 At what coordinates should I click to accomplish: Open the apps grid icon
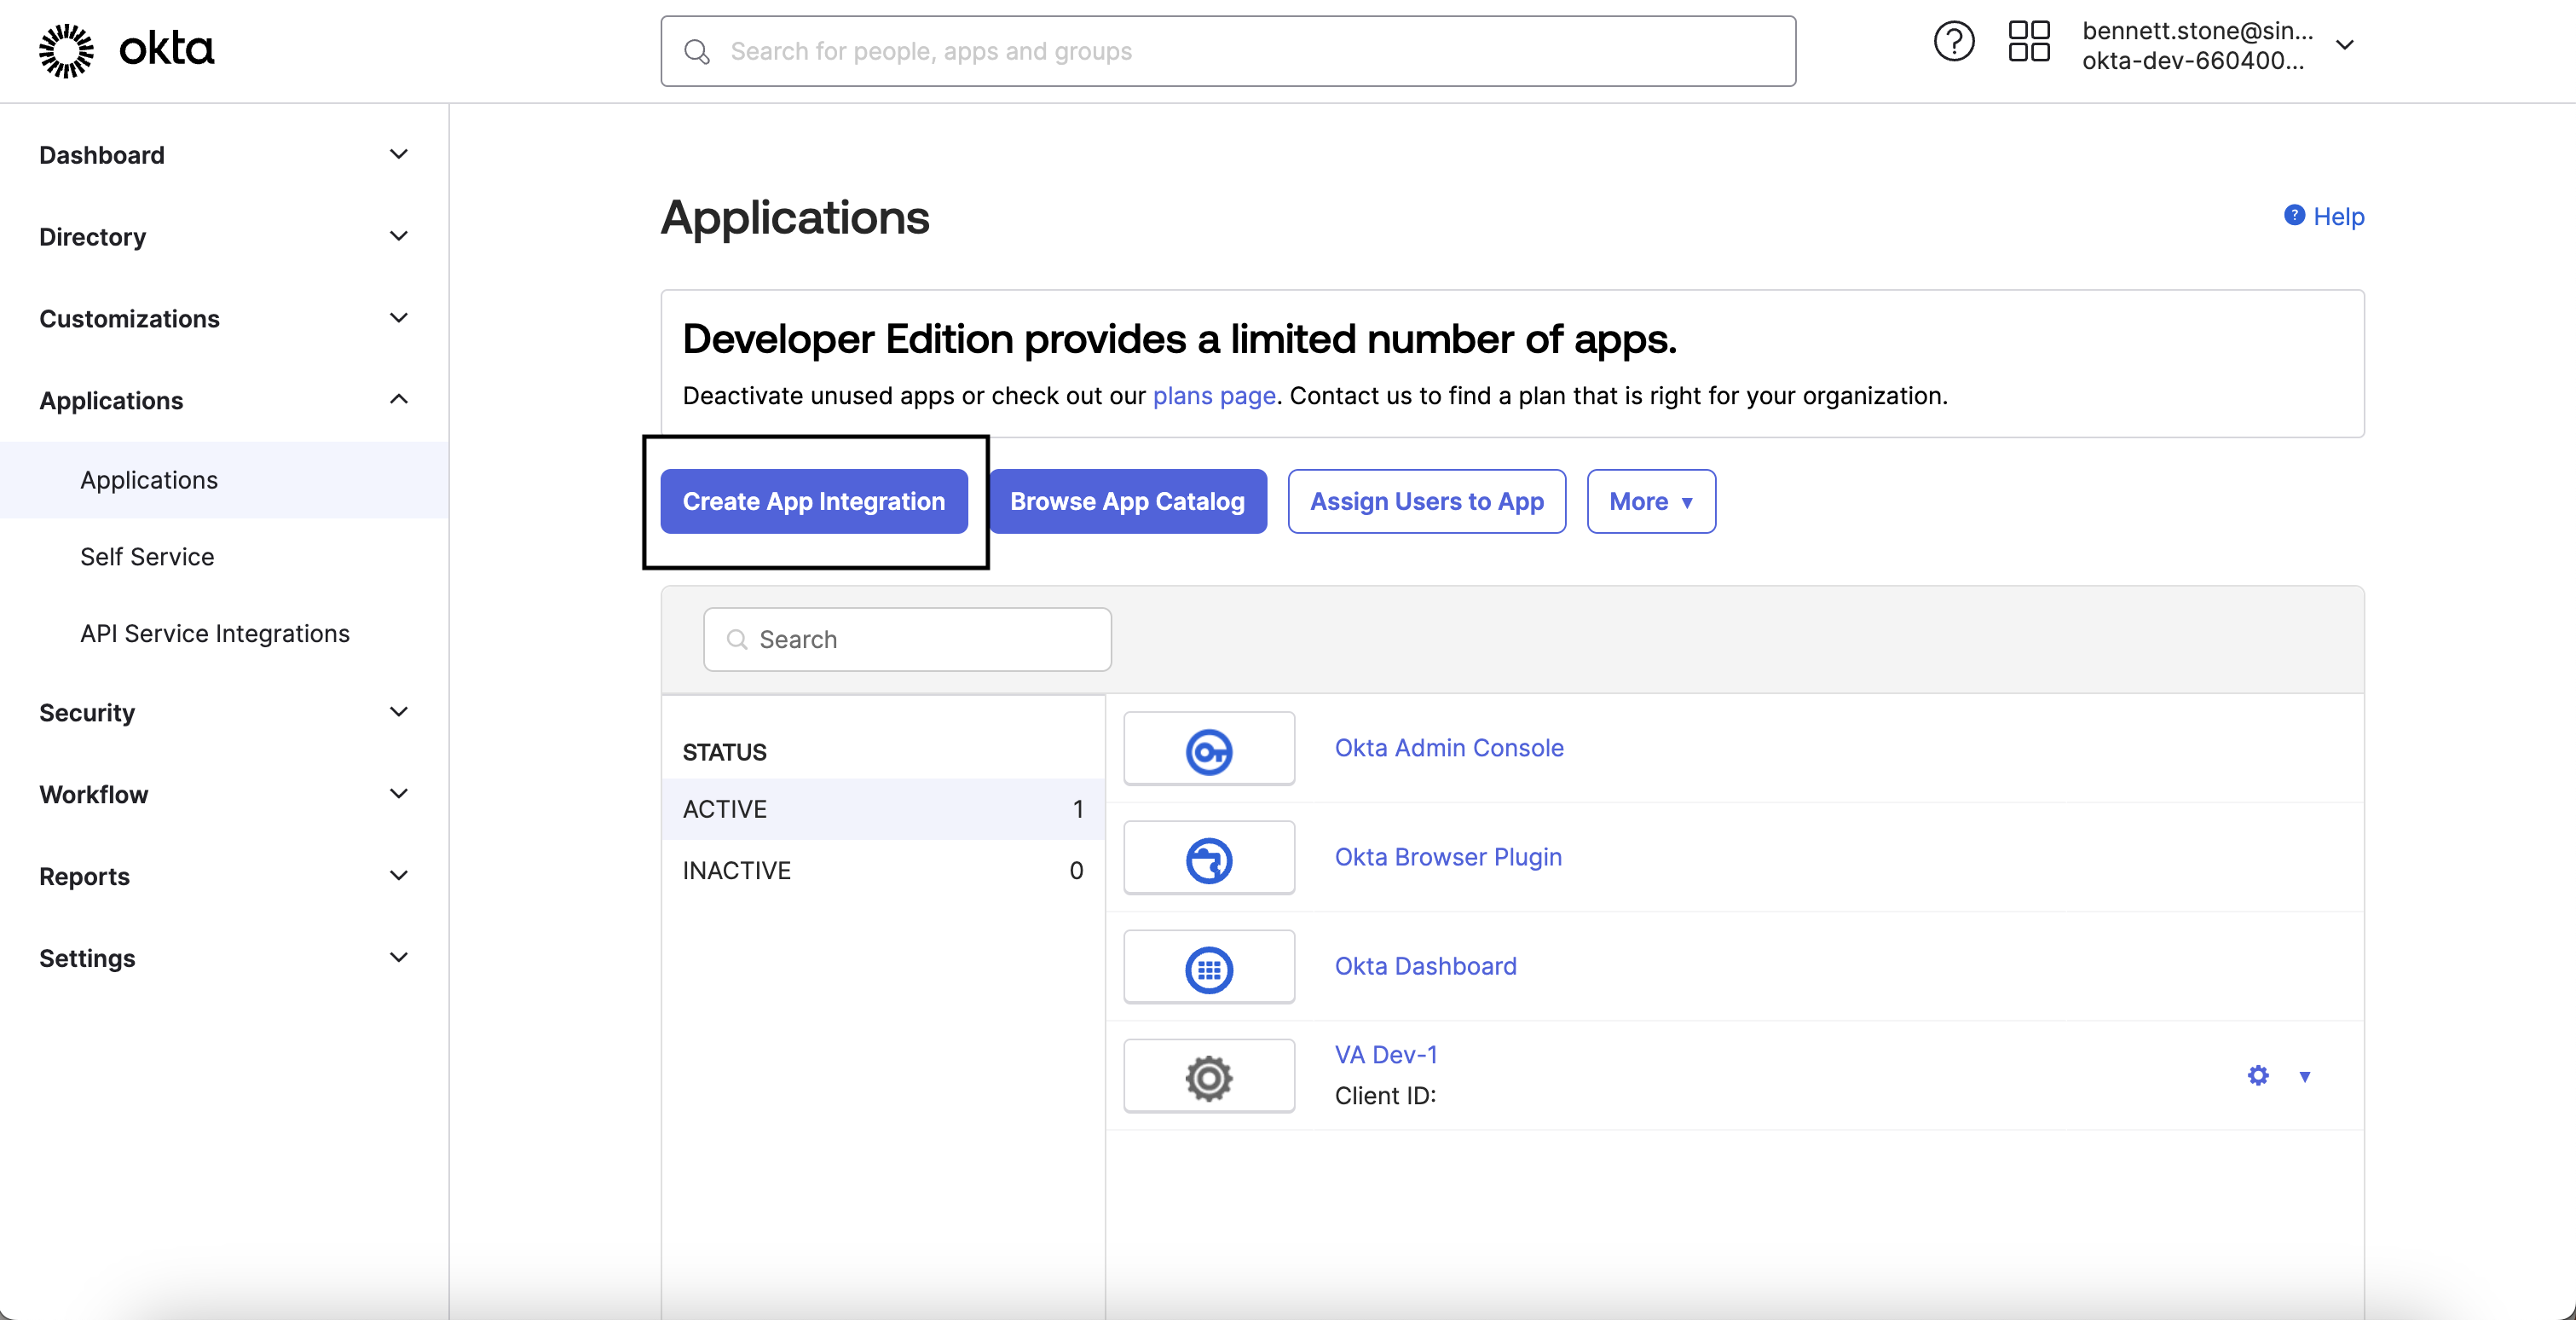(x=2028, y=43)
